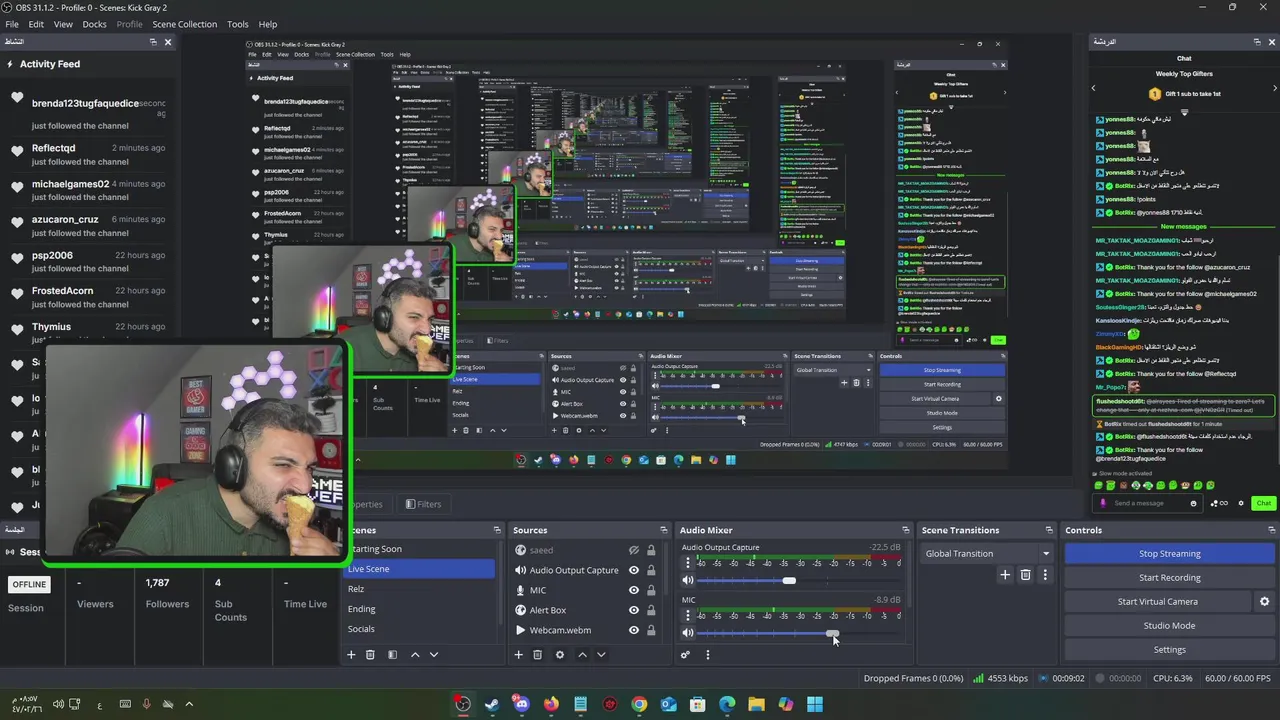Move source up in Sources list
Image resolution: width=1280 pixels, height=720 pixels.
(582, 655)
